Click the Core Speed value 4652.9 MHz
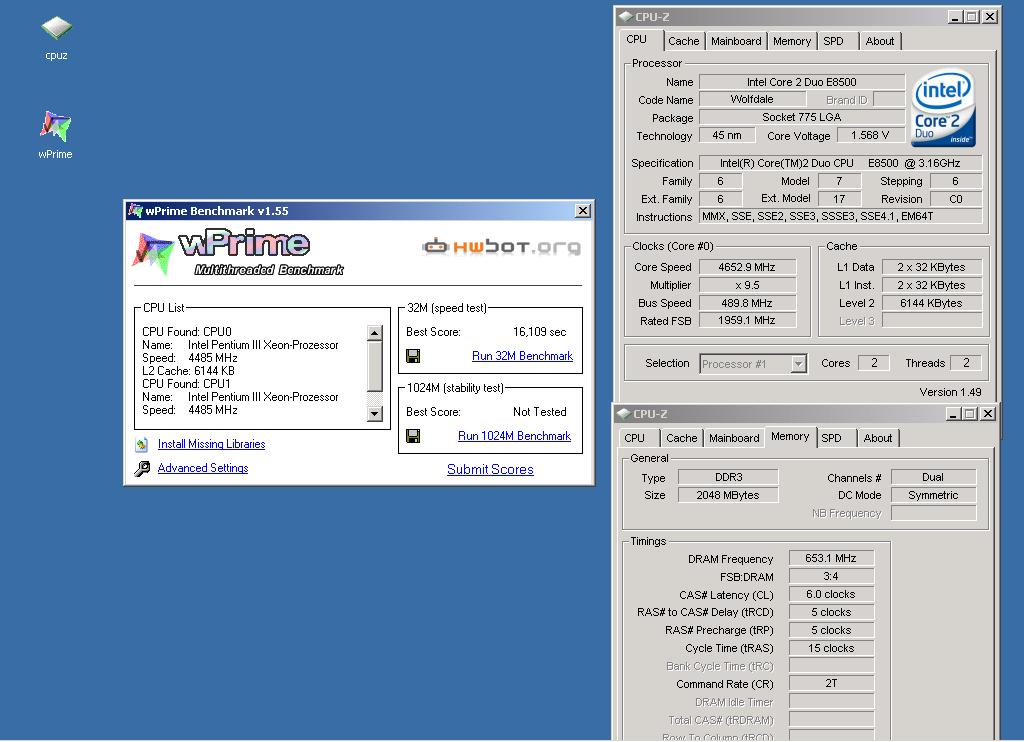The width and height of the screenshot is (1024, 742). pyautogui.click(x=748, y=267)
